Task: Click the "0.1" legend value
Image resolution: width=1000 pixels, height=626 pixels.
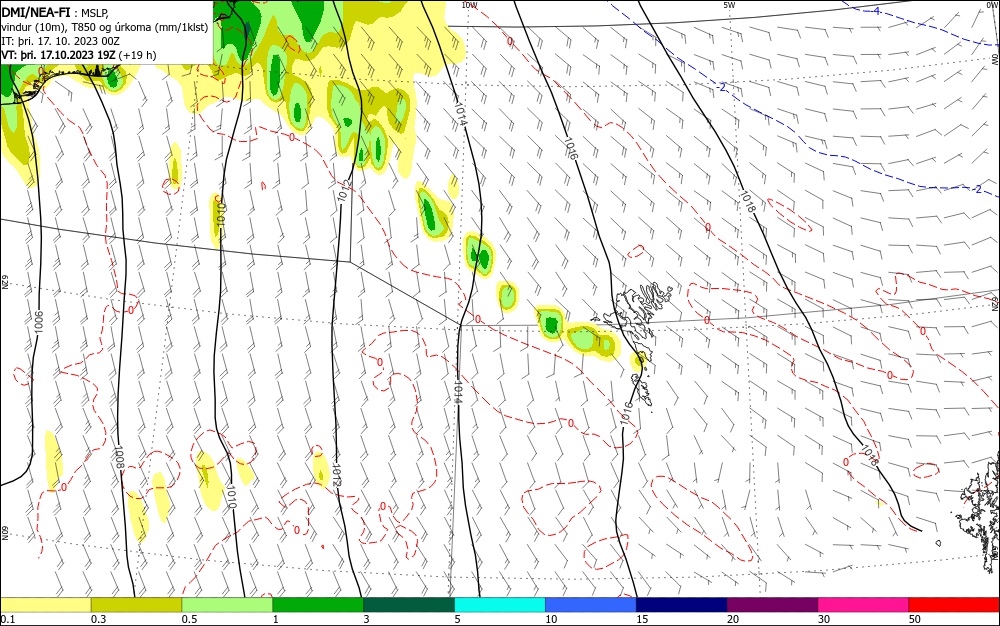Action: [8, 619]
